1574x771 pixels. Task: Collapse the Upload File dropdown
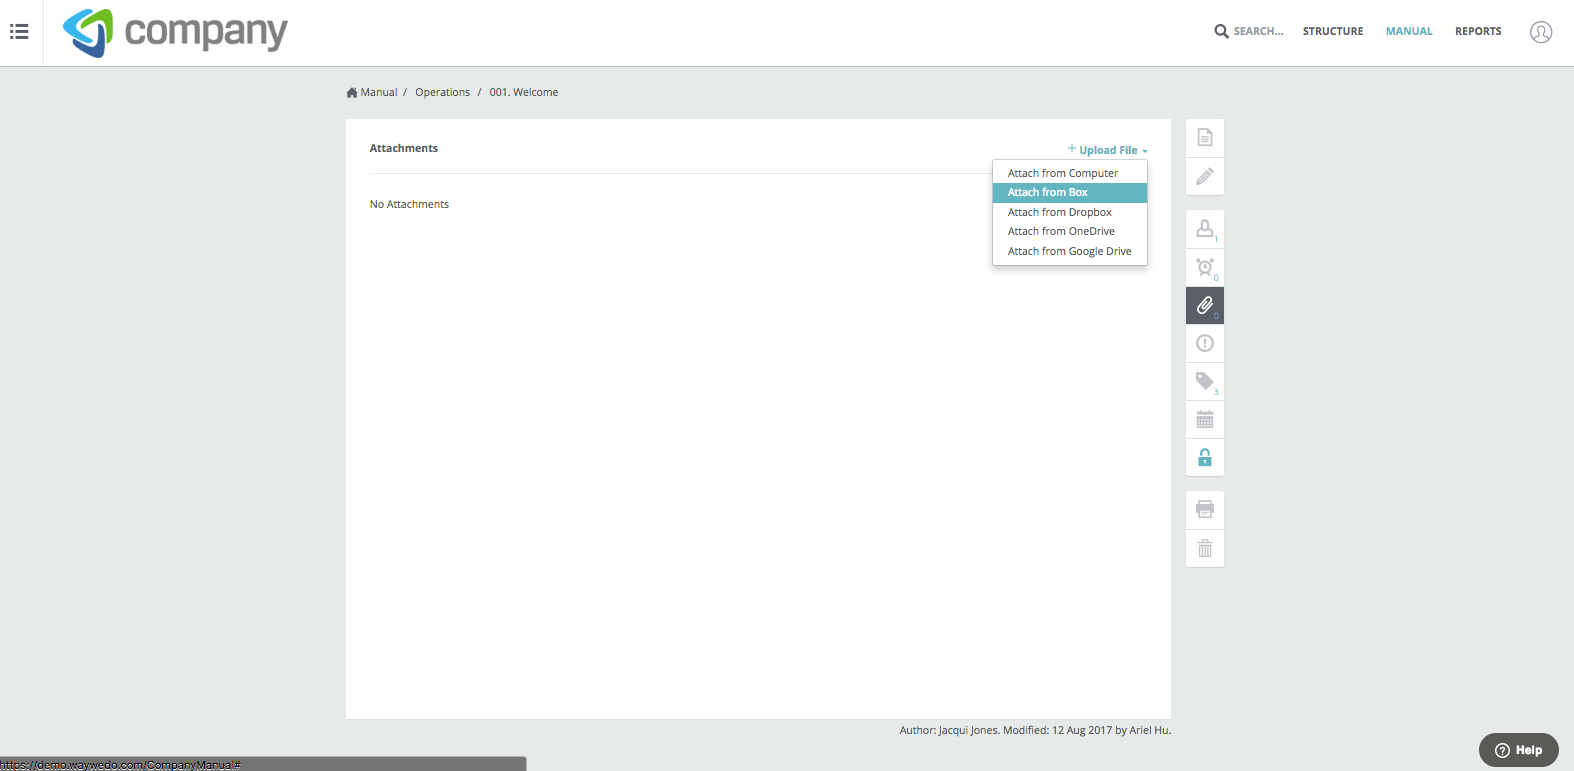tap(1107, 150)
